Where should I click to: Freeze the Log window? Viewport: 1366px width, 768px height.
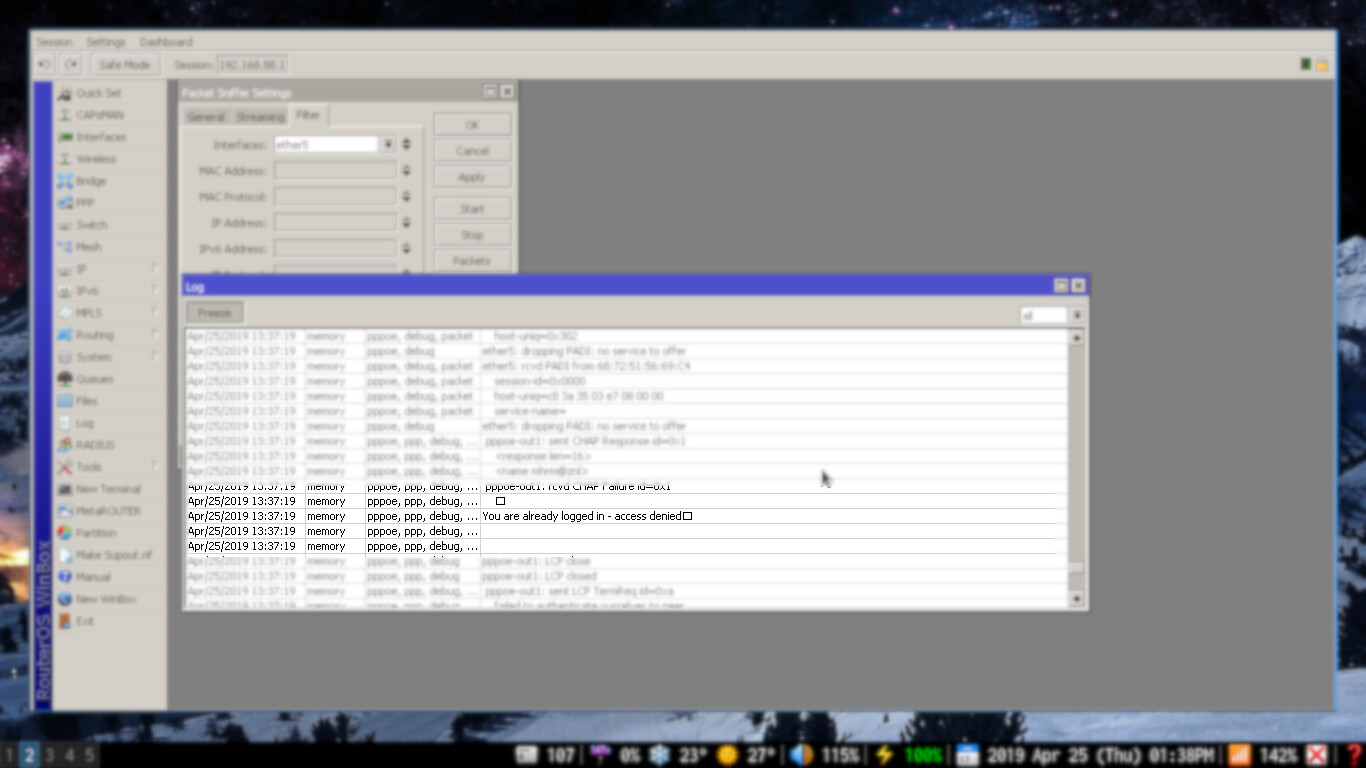tap(214, 313)
